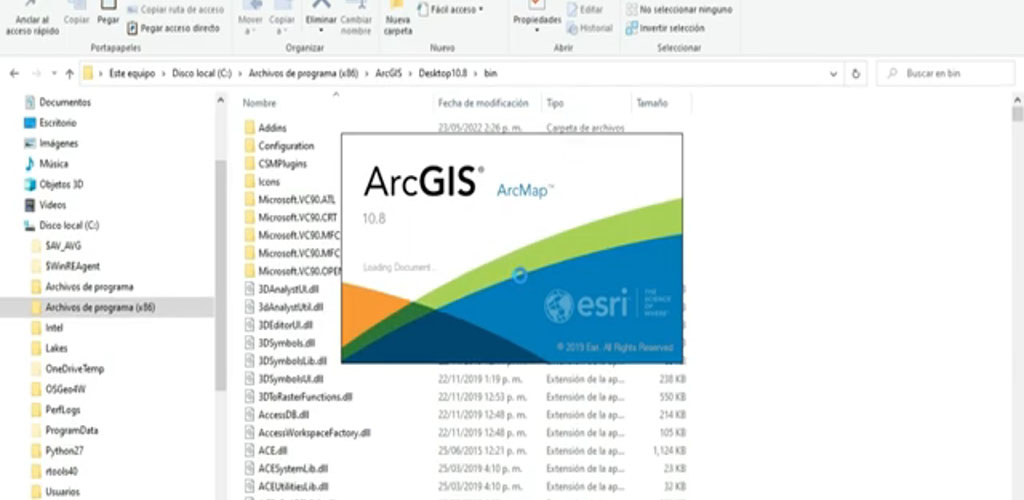The height and width of the screenshot is (500, 1024).
Task: Click the bin breadcrumb segment
Action: pyautogui.click(x=490, y=74)
